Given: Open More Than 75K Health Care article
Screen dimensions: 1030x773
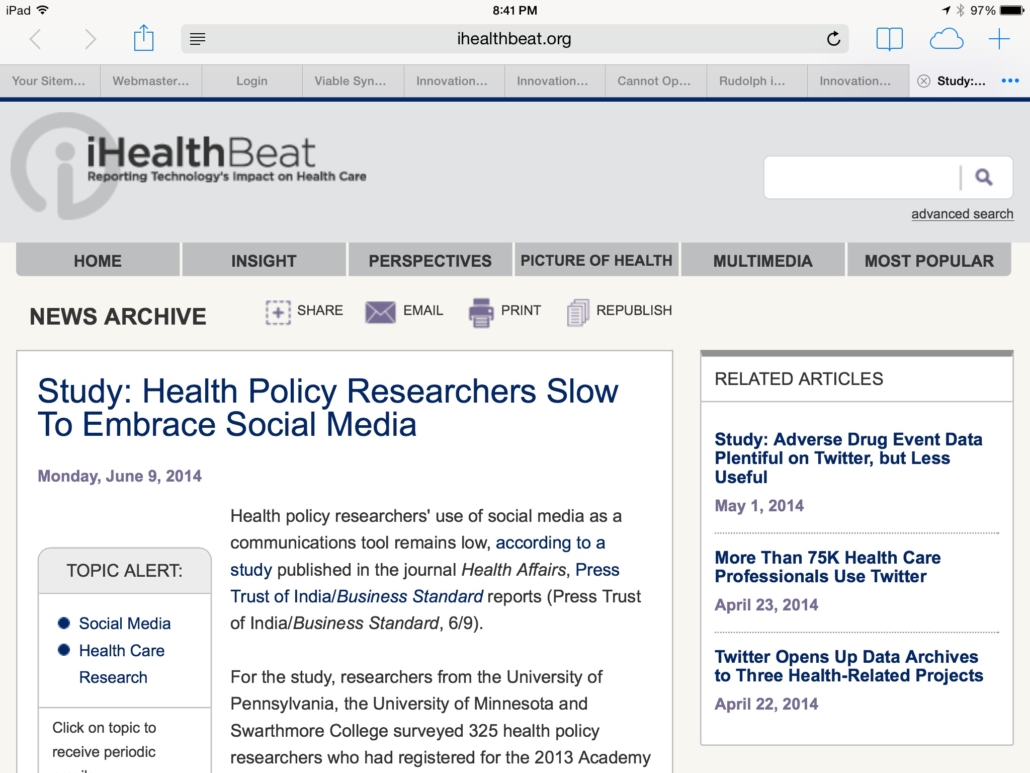Looking at the screenshot, I should coord(827,567).
